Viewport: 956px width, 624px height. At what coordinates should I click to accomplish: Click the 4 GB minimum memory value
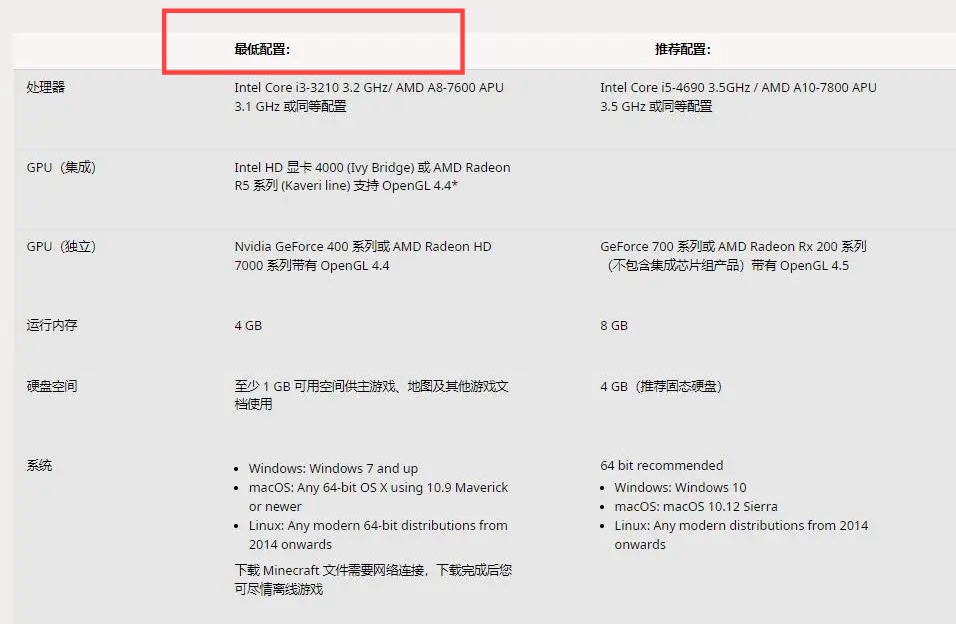248,326
